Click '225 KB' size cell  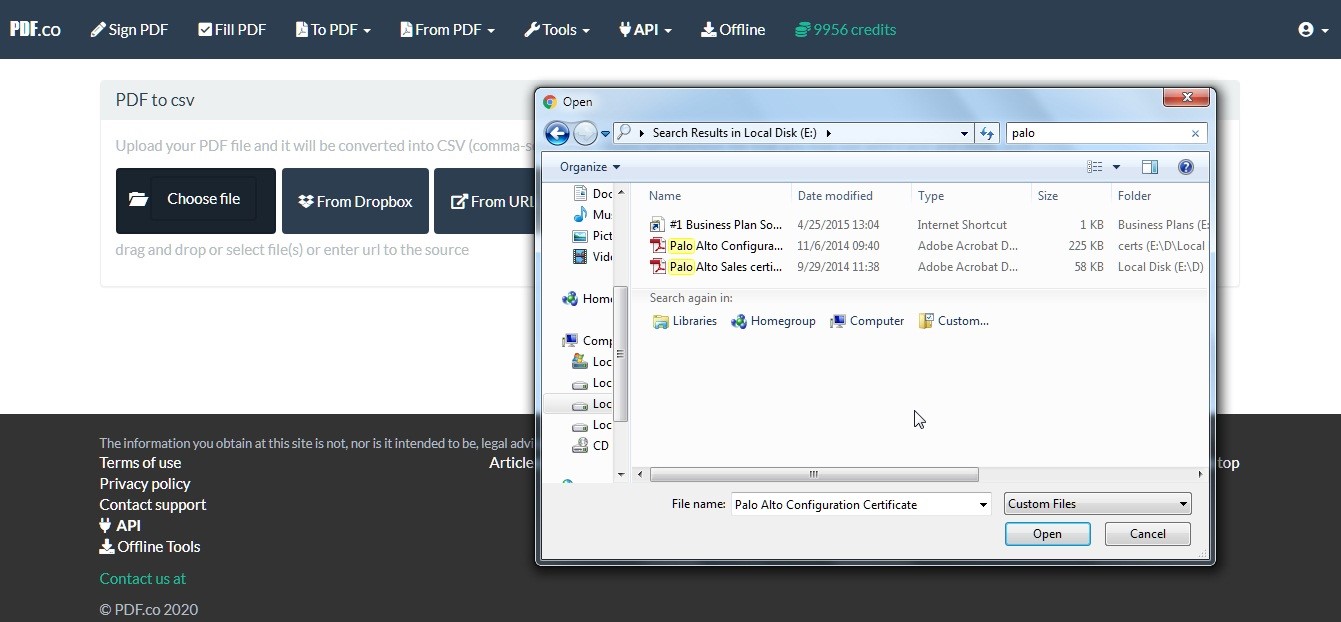point(1086,246)
